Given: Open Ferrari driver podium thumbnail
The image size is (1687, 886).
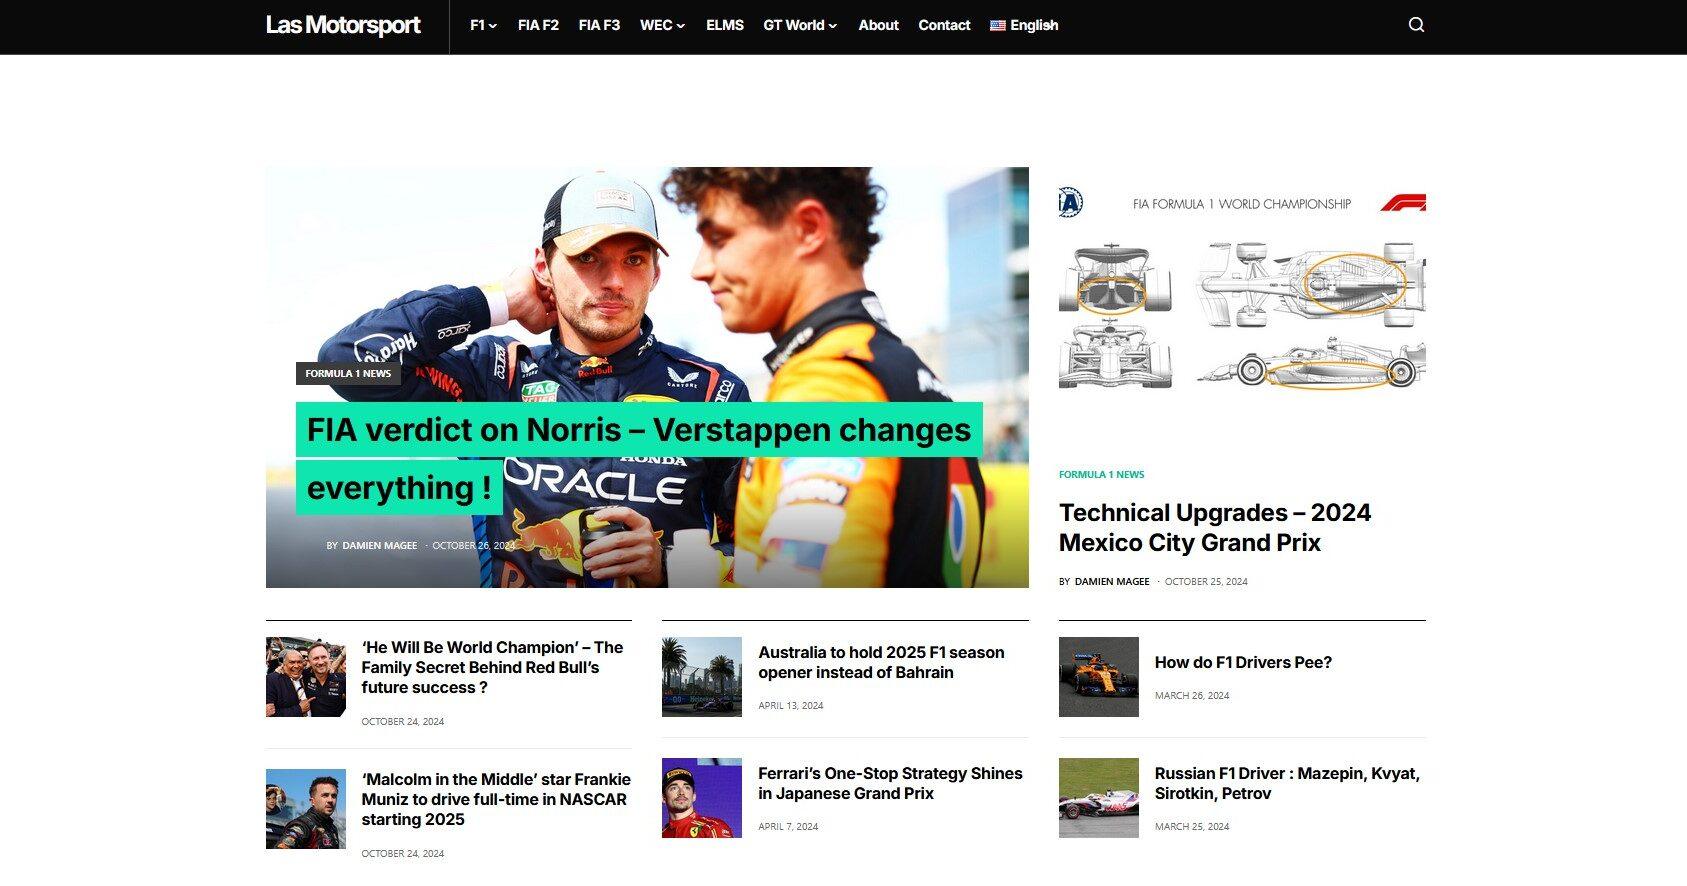Looking at the screenshot, I should pos(702,798).
